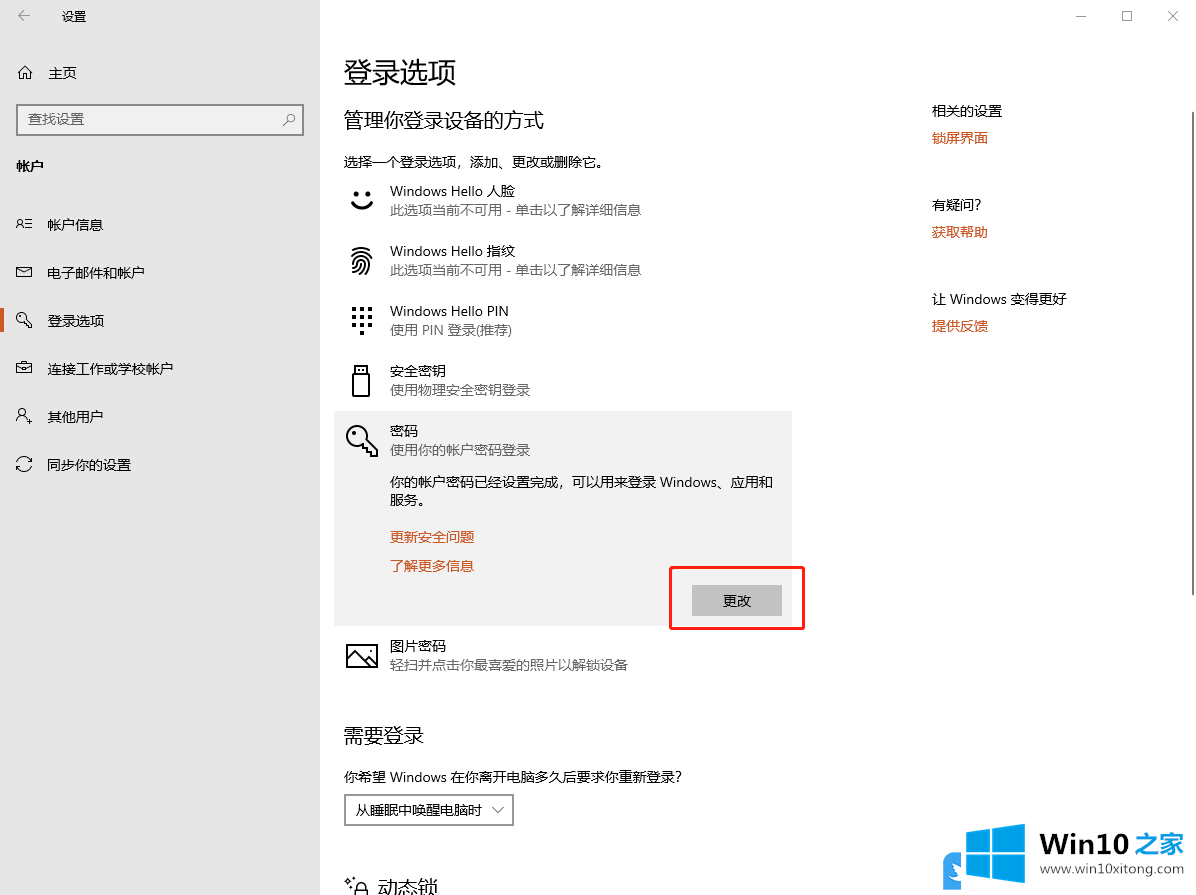Select the 安全密钥 option title
The width and height of the screenshot is (1196, 895).
coord(417,371)
